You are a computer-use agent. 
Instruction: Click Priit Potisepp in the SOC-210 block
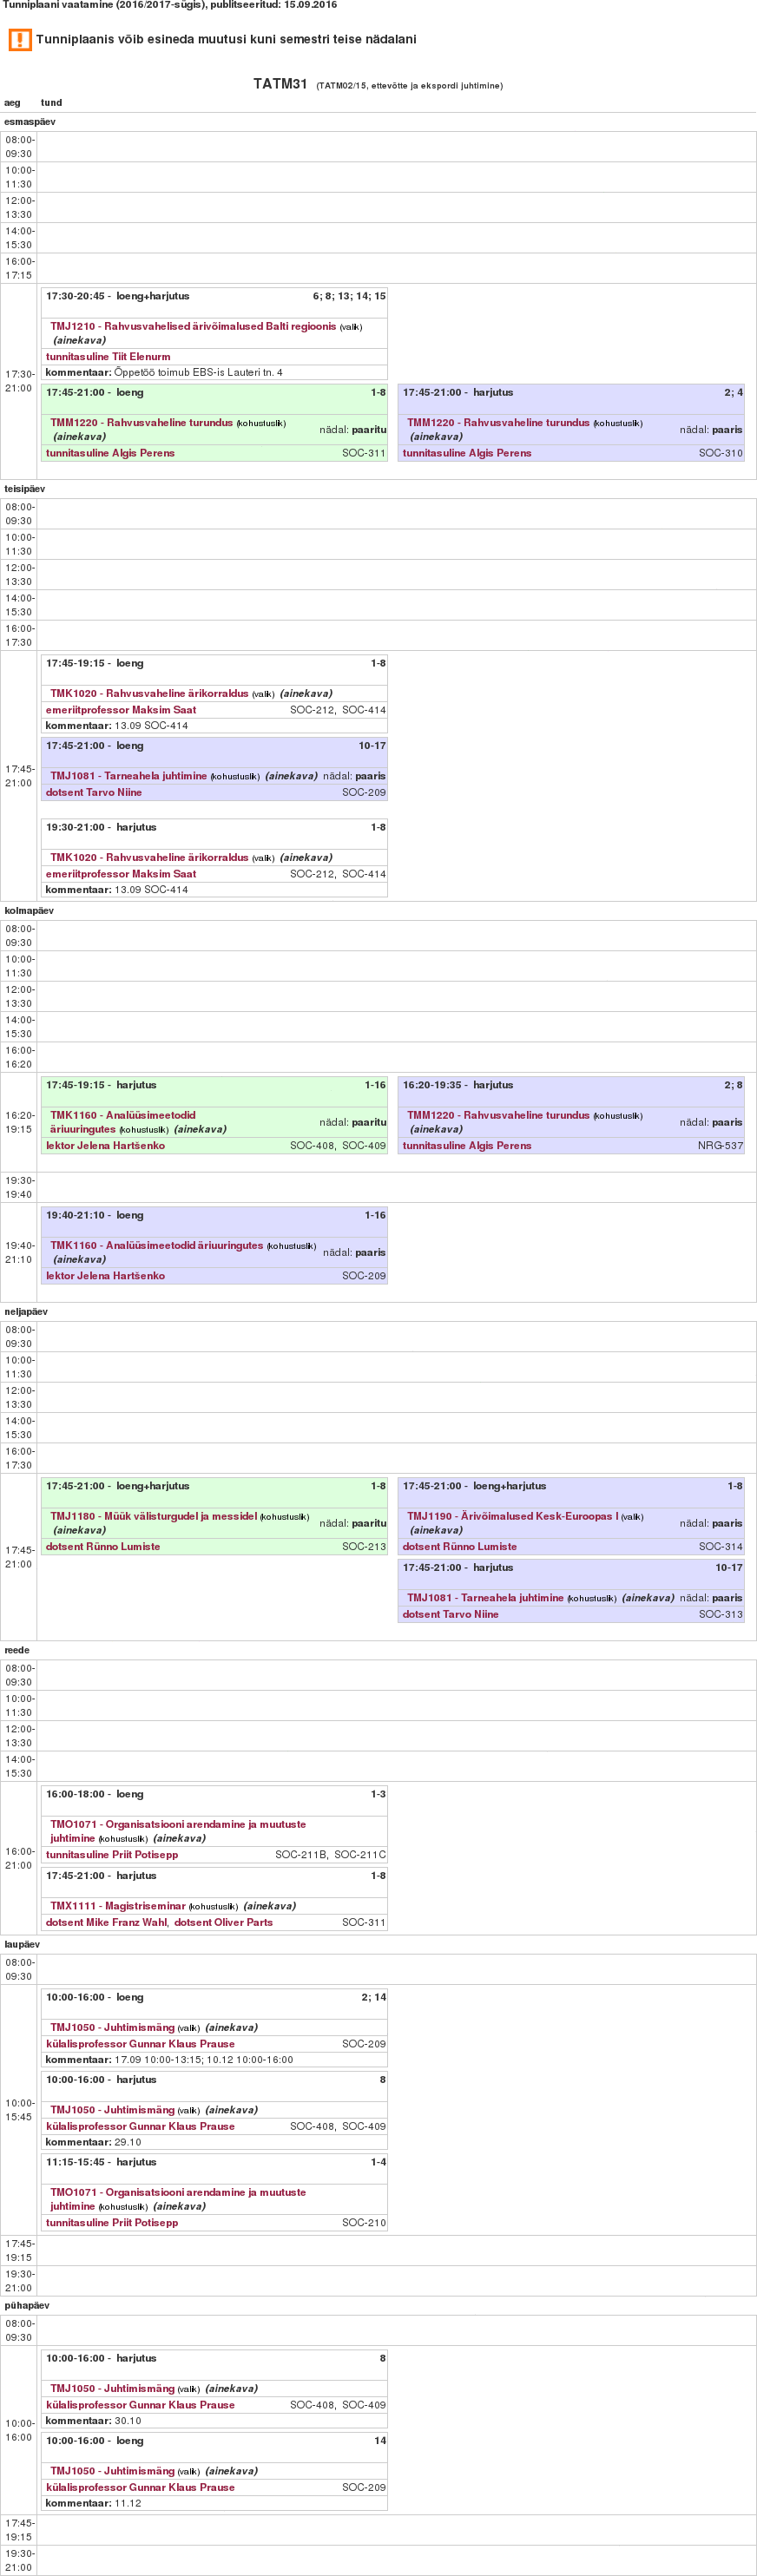[112, 2223]
